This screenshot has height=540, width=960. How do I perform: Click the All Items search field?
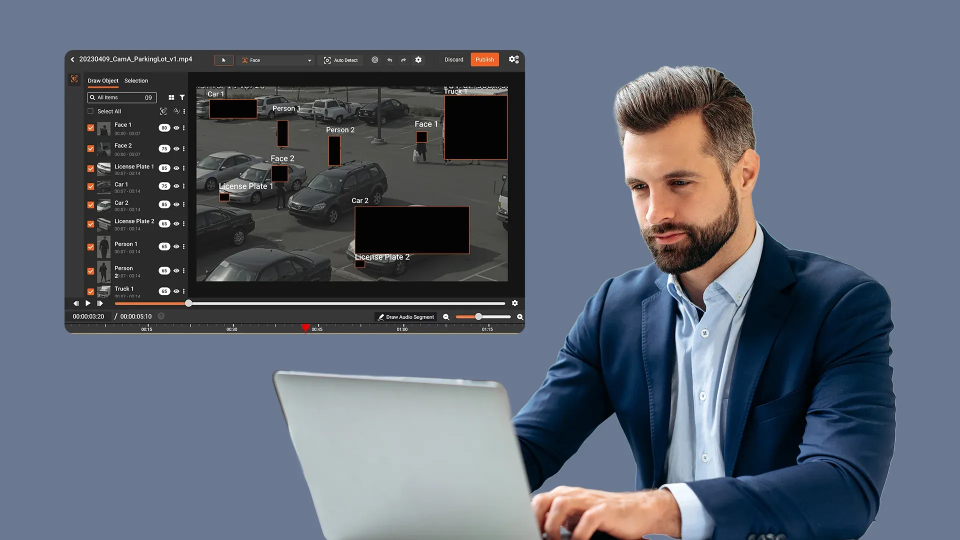tap(122, 97)
